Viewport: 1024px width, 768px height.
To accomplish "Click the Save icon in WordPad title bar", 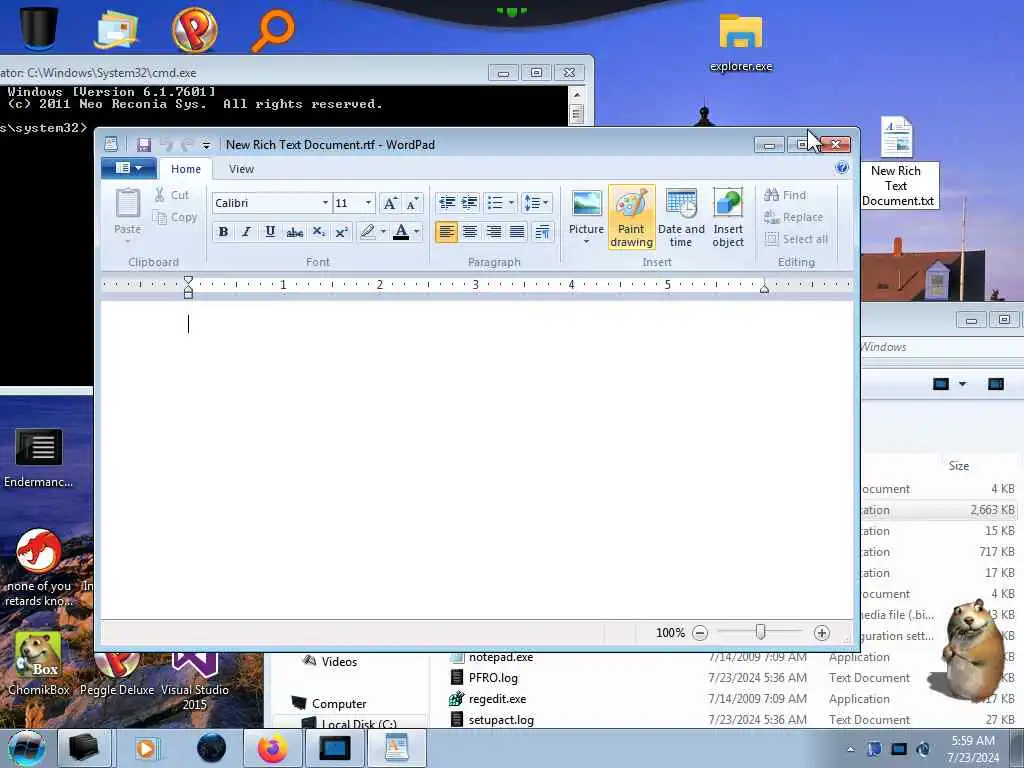I will point(144,144).
